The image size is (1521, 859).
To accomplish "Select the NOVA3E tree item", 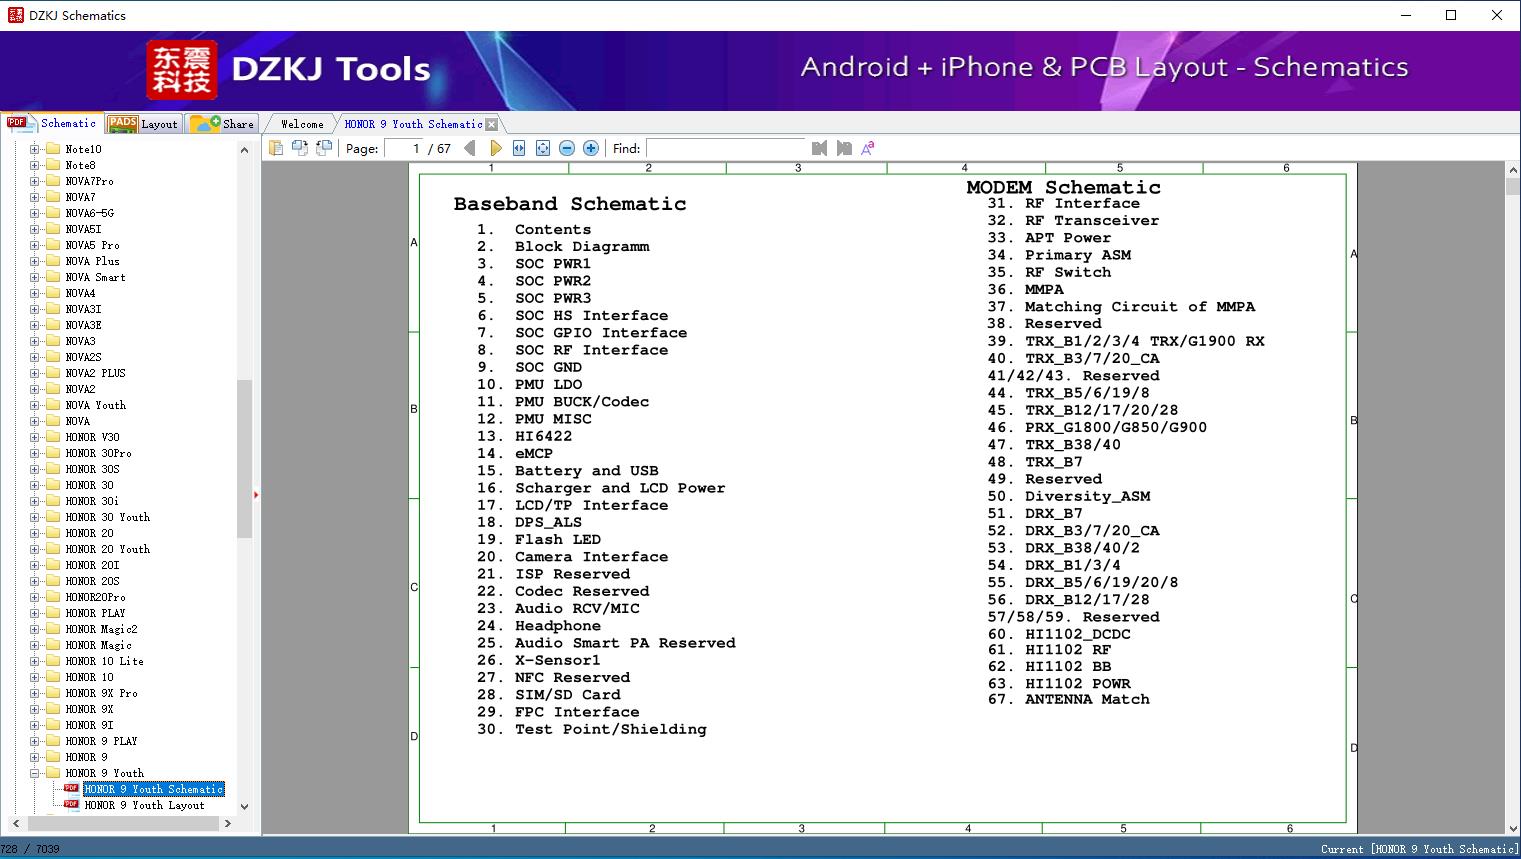I will (x=84, y=325).
